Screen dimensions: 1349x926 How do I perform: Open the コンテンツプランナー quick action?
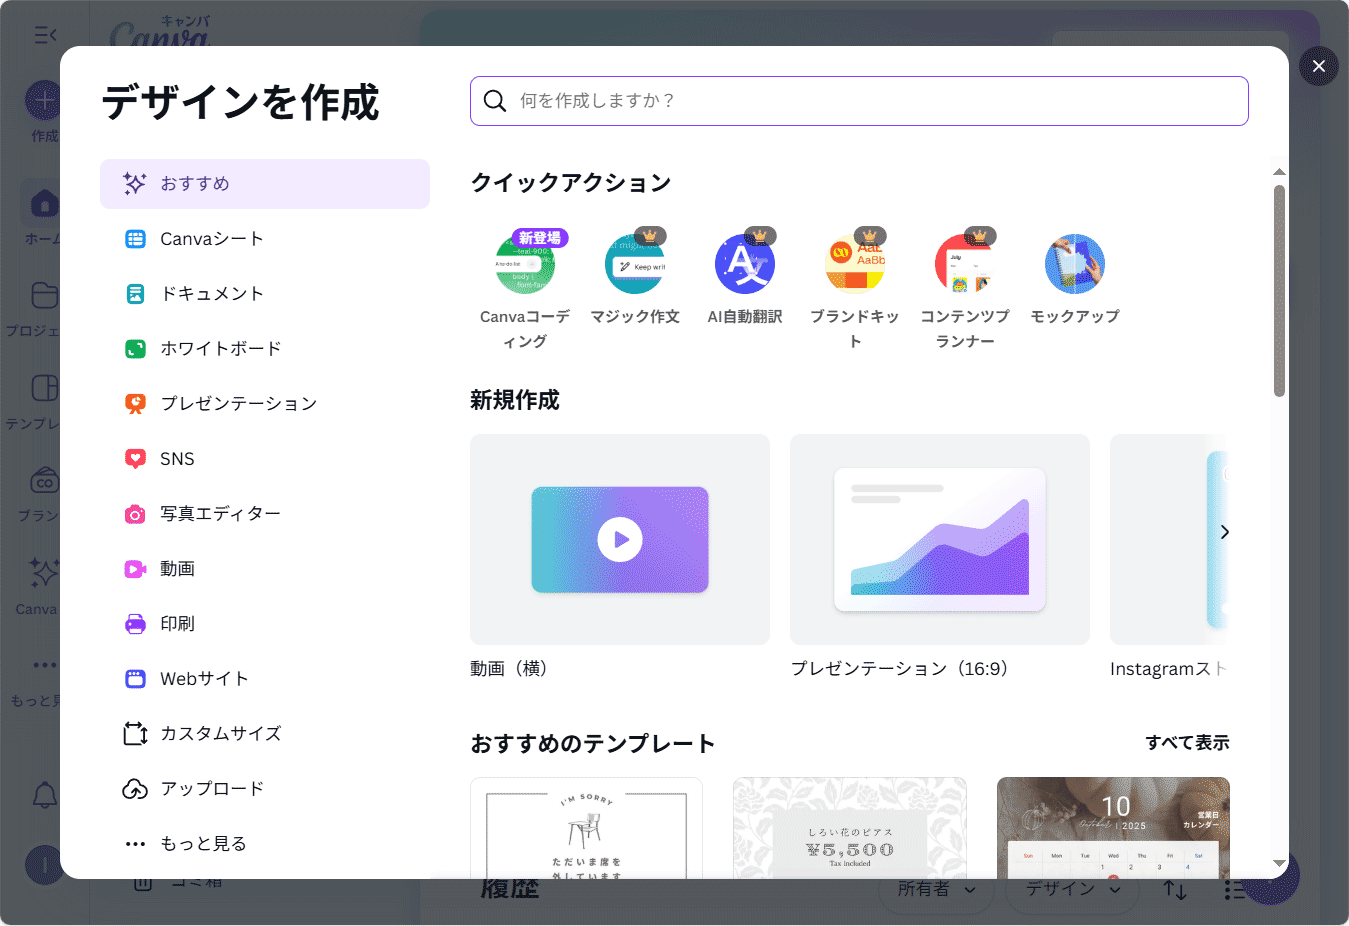tap(965, 265)
